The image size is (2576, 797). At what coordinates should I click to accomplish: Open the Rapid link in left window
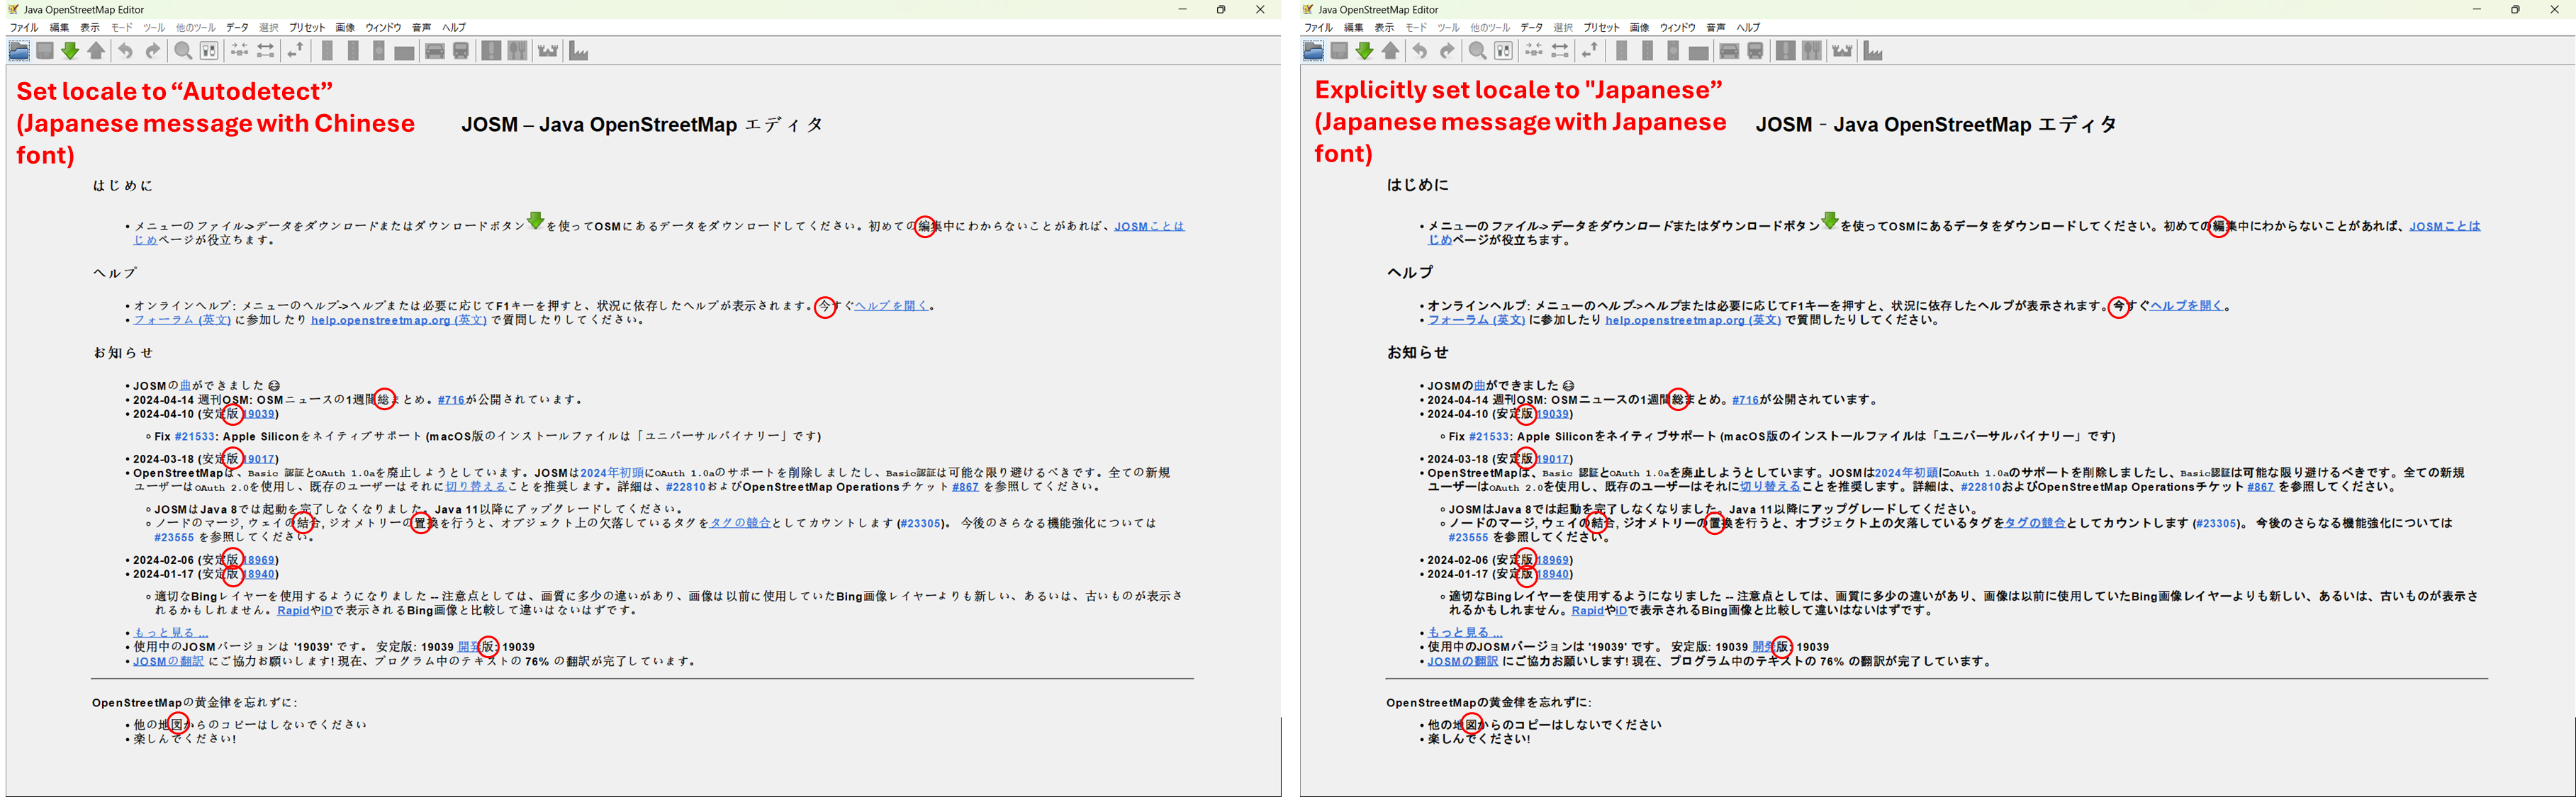293,610
